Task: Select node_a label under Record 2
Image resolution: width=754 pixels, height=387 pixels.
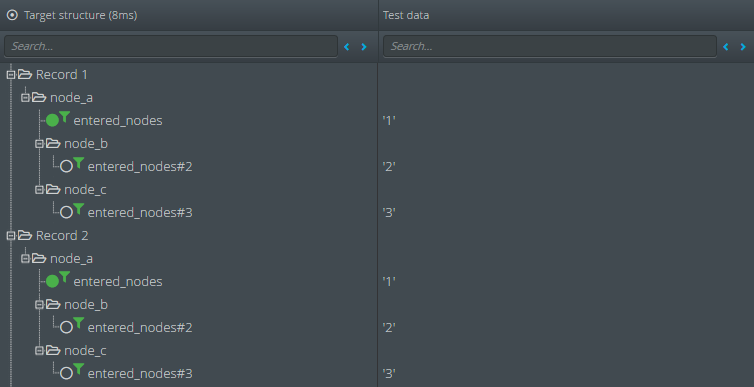Action: tap(71, 259)
